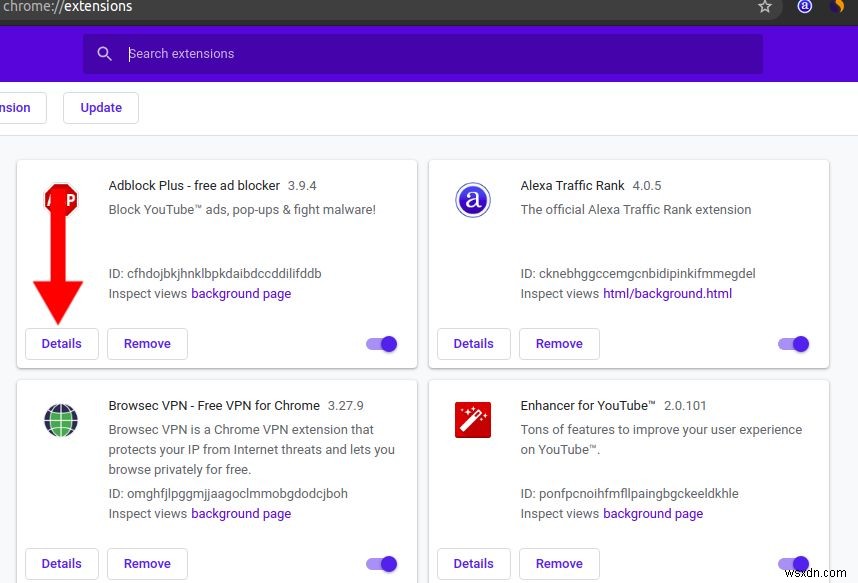Open Alexa html/background.html inspect link
The image size is (858, 583).
point(667,294)
